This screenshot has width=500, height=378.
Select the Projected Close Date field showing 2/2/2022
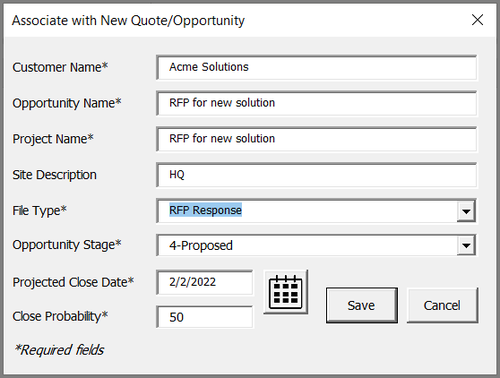[x=205, y=283]
